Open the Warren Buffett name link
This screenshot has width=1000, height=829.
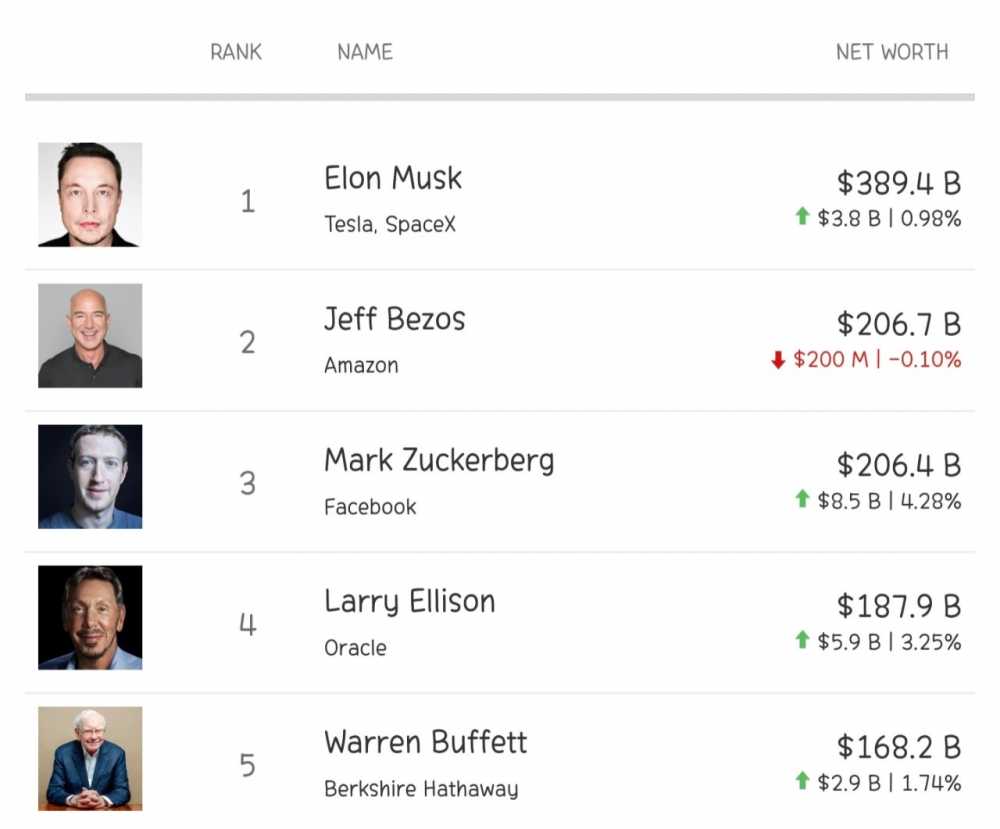point(426,743)
